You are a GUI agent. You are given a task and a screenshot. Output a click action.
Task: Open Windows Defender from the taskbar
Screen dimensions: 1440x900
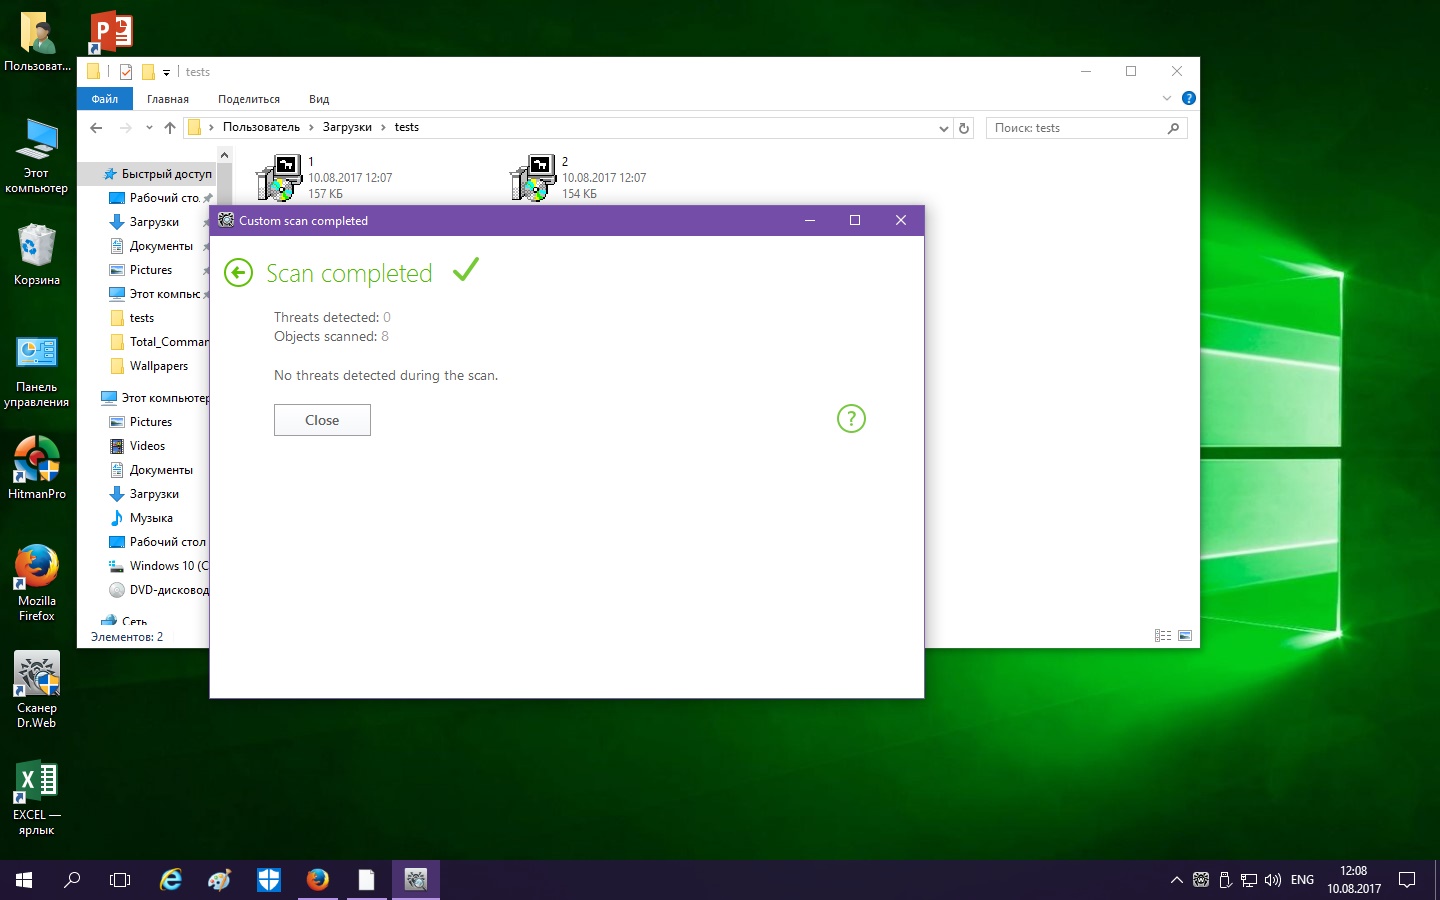pyautogui.click(x=269, y=879)
